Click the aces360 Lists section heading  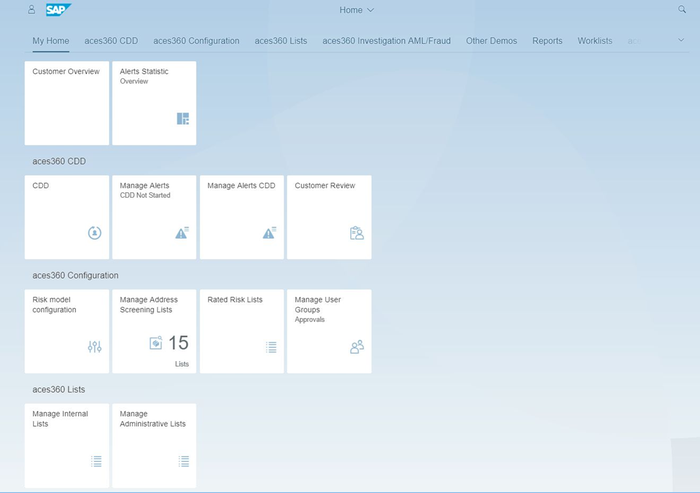coord(58,389)
